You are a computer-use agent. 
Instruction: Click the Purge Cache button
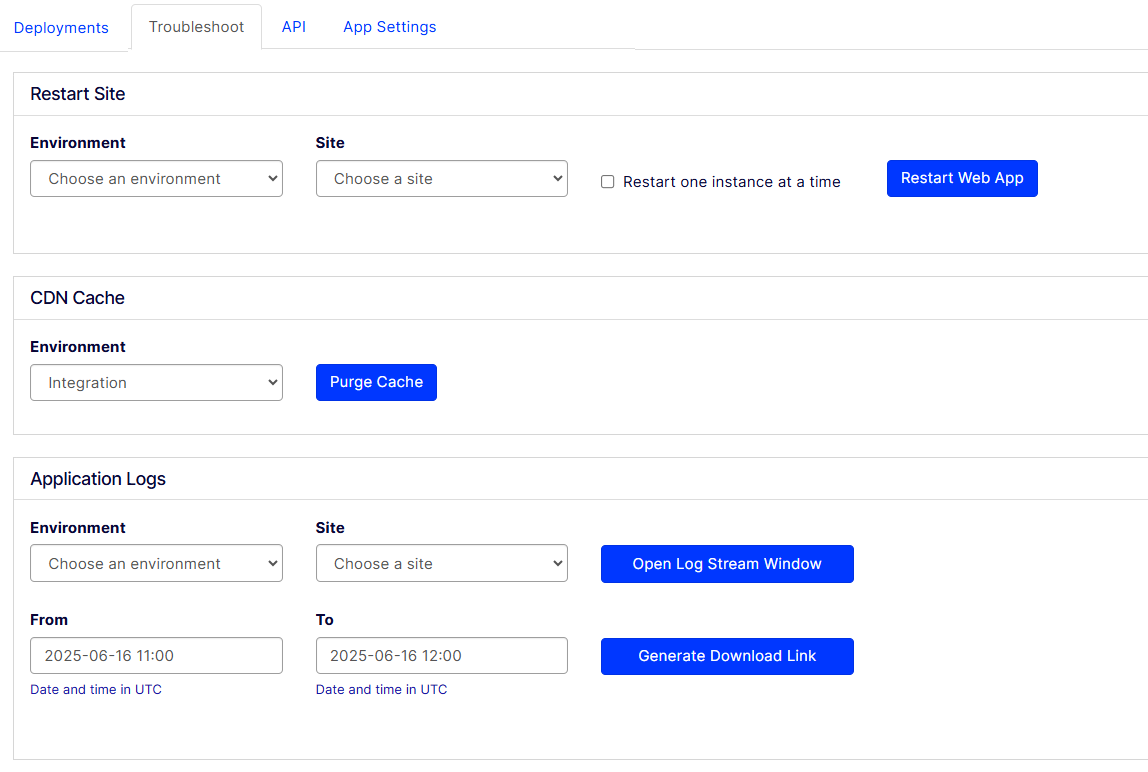[376, 382]
